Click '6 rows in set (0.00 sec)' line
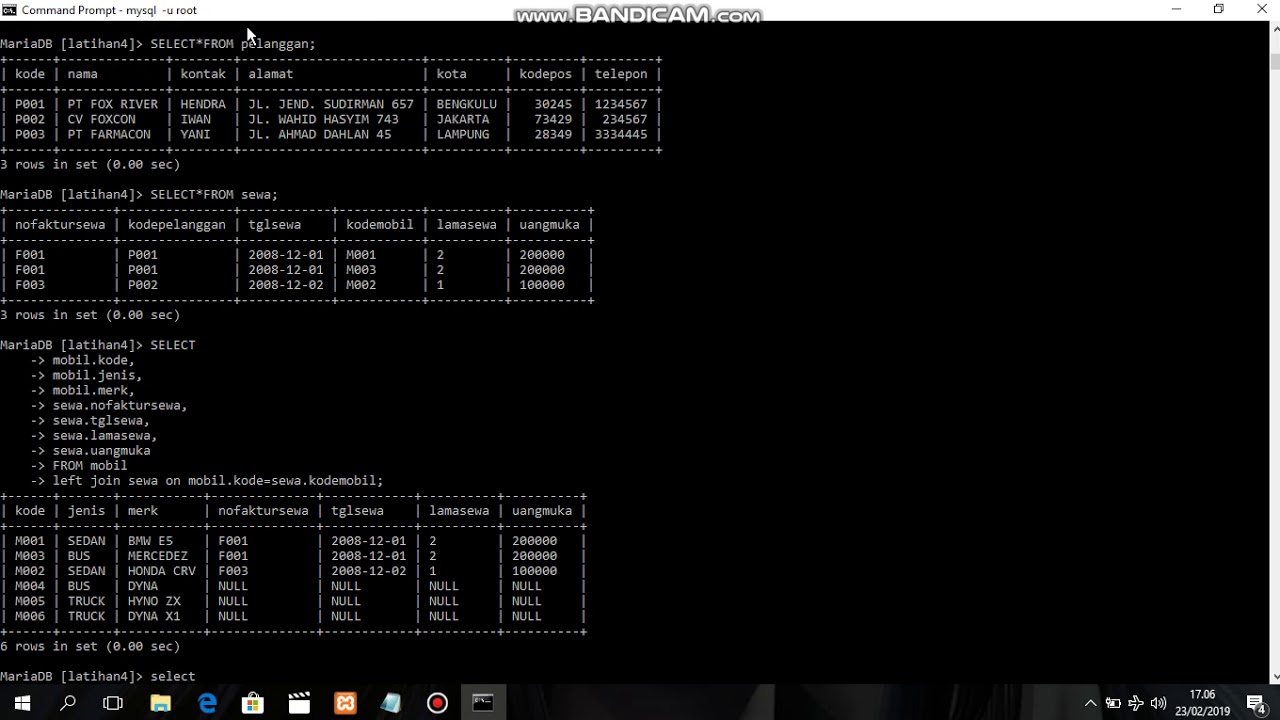Viewport: 1280px width, 720px height. [90, 647]
